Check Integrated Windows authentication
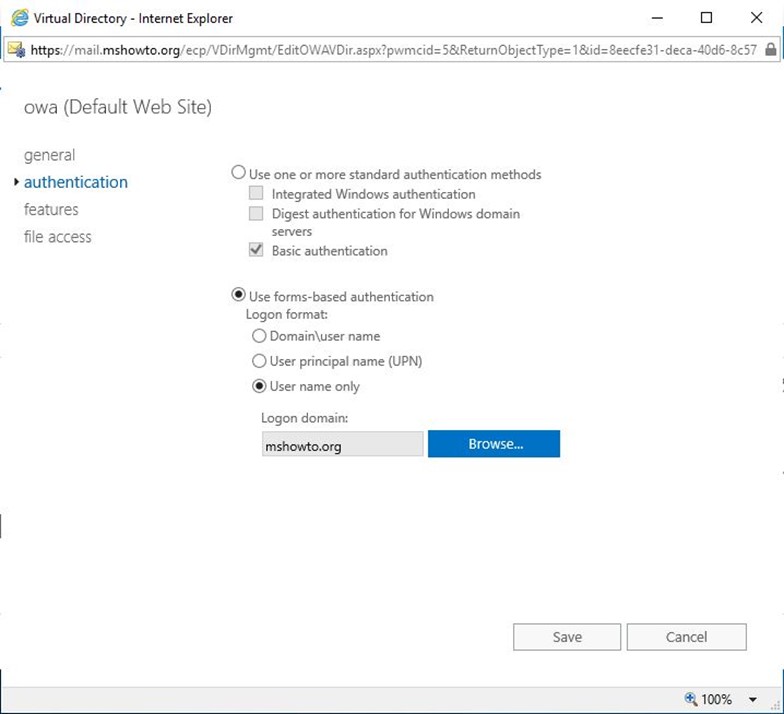Viewport: 784px width, 714px height. click(x=256, y=192)
